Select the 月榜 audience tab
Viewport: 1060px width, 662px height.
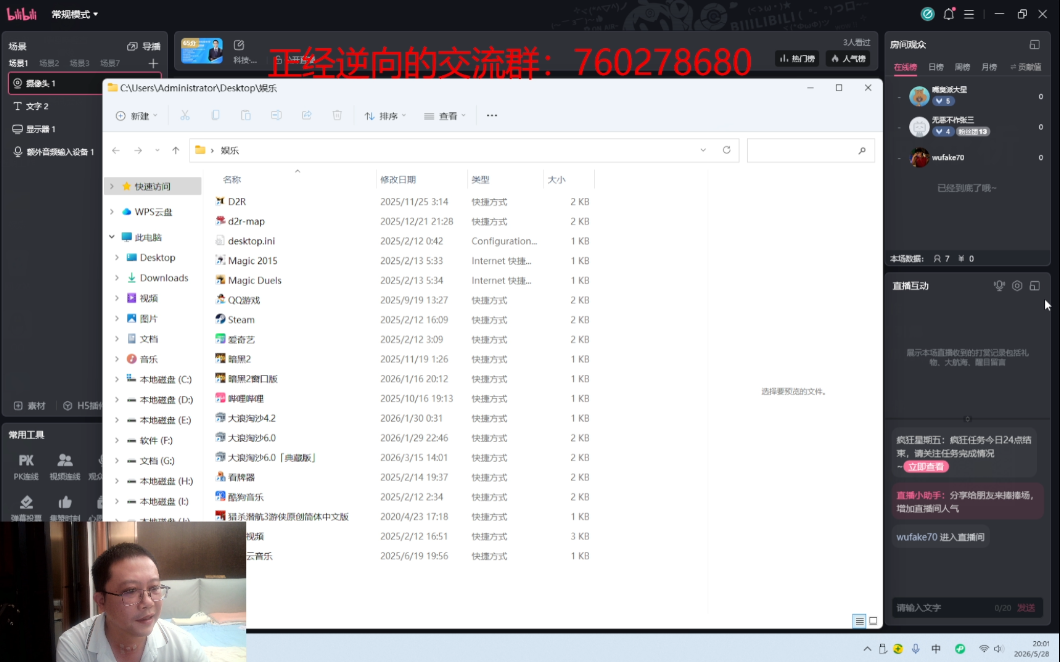point(989,67)
